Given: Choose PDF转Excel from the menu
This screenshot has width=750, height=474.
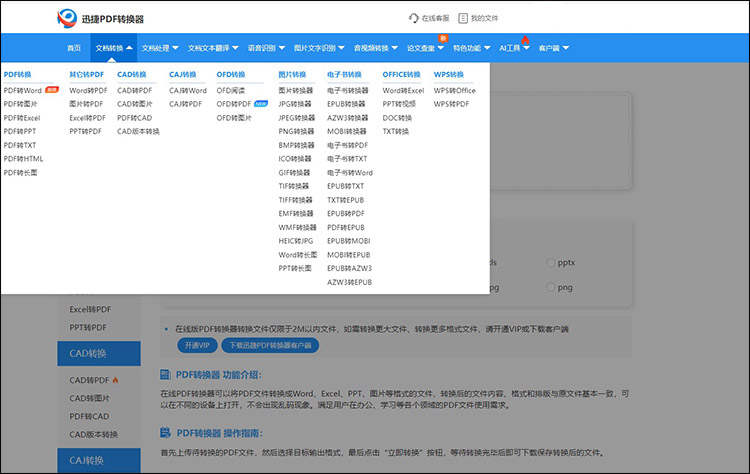Looking at the screenshot, I should point(22,118).
